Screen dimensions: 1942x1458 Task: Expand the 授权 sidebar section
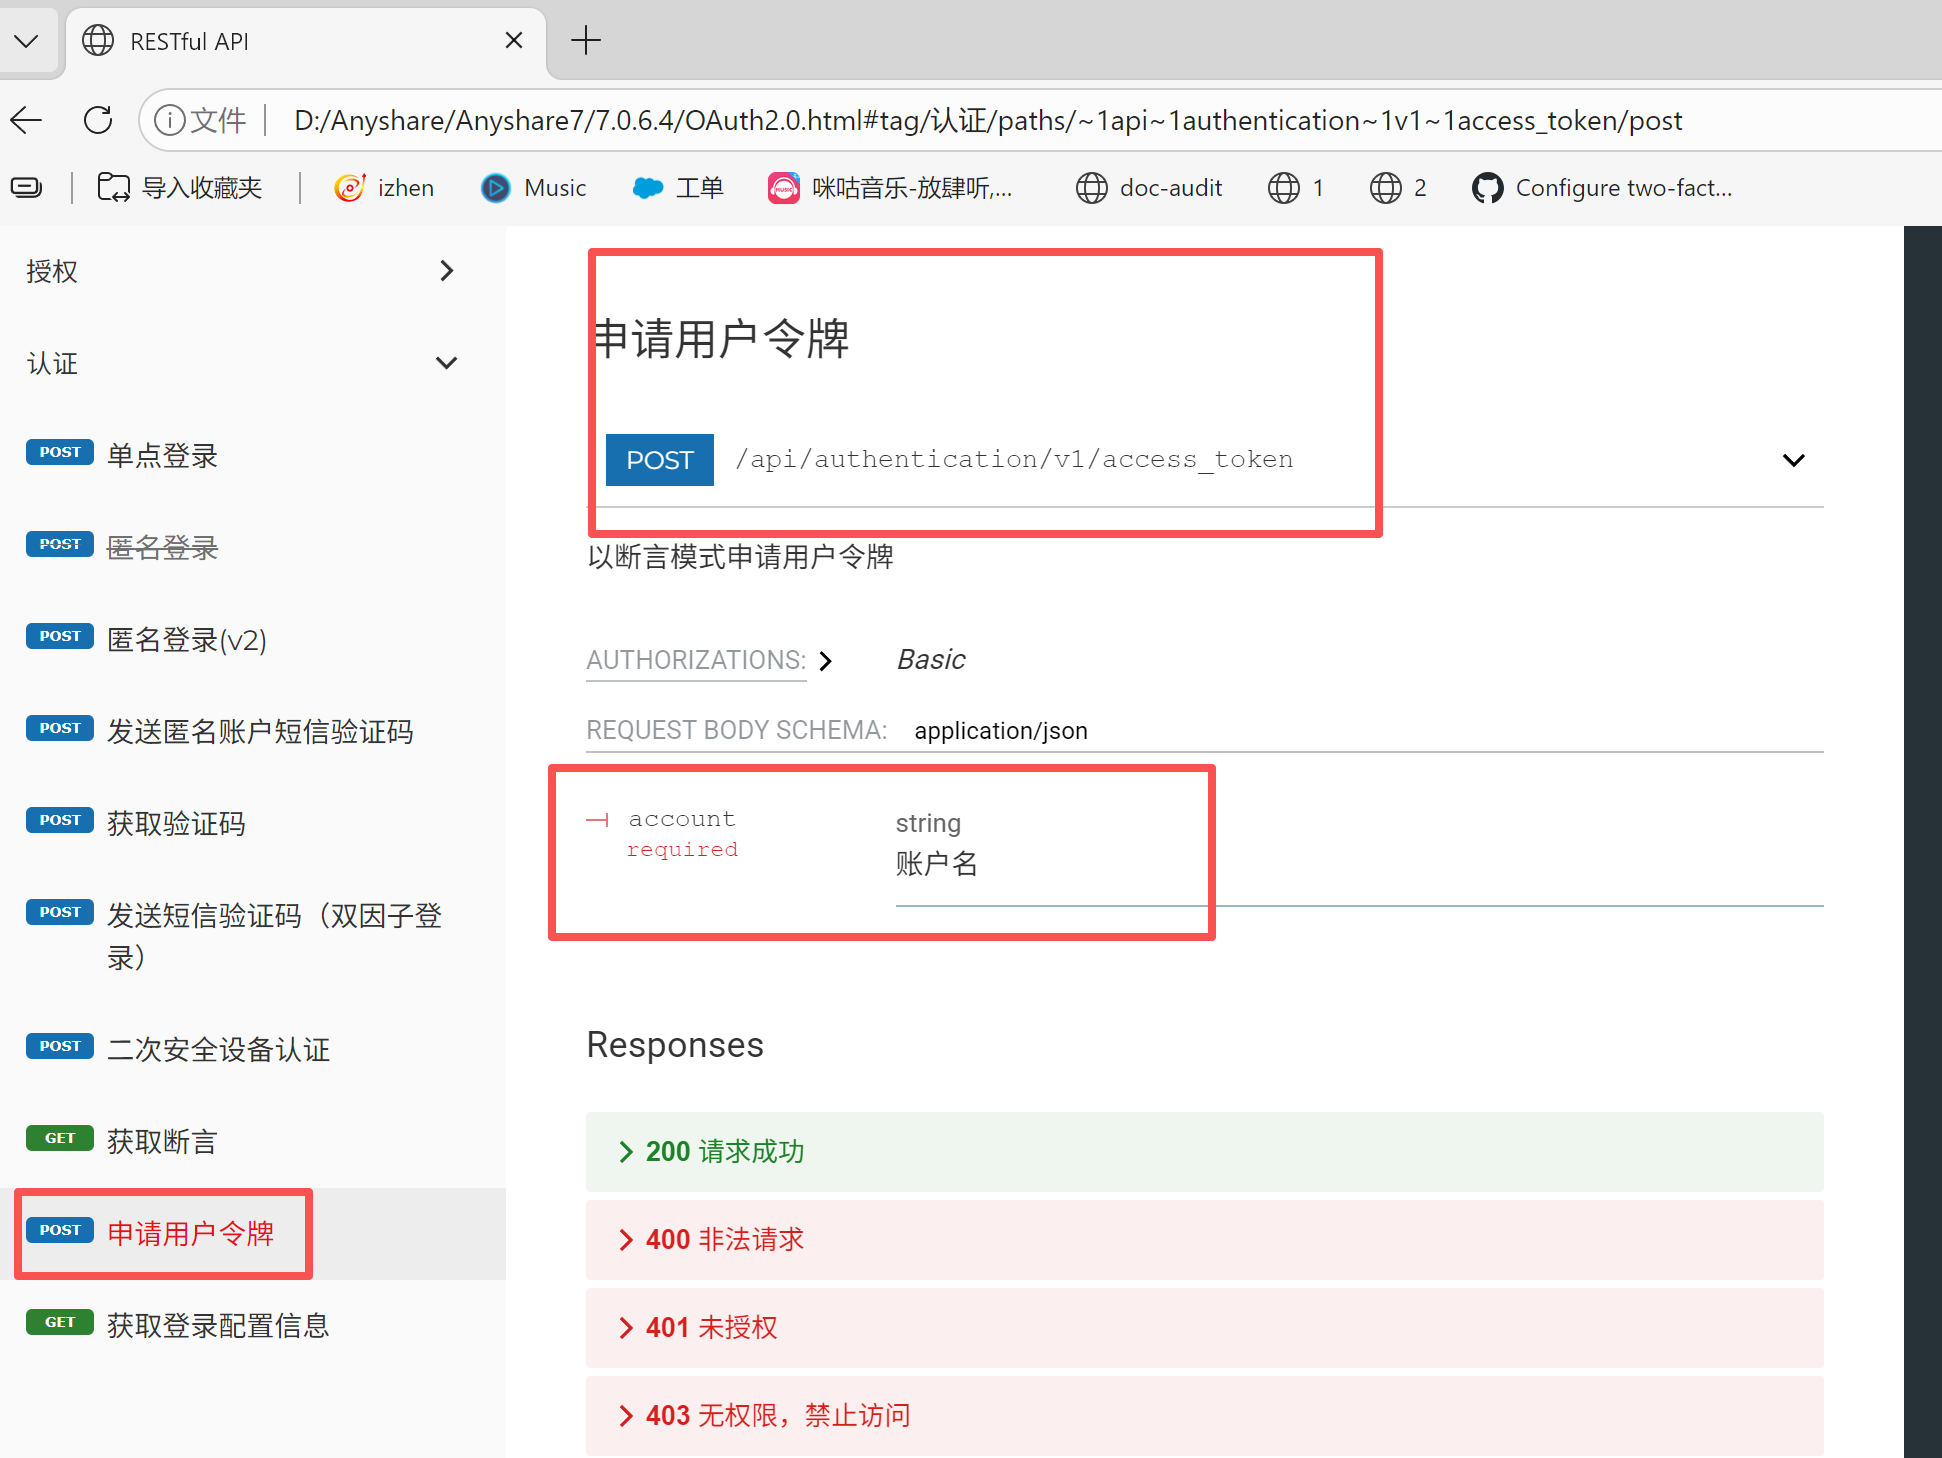[240, 271]
